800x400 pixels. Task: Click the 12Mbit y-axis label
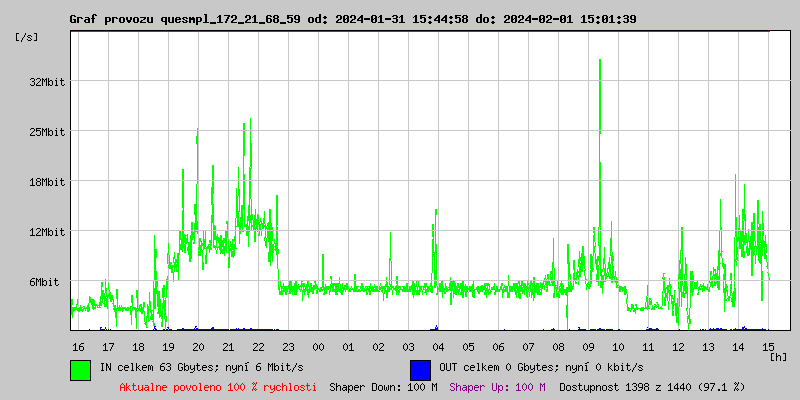(x=47, y=232)
